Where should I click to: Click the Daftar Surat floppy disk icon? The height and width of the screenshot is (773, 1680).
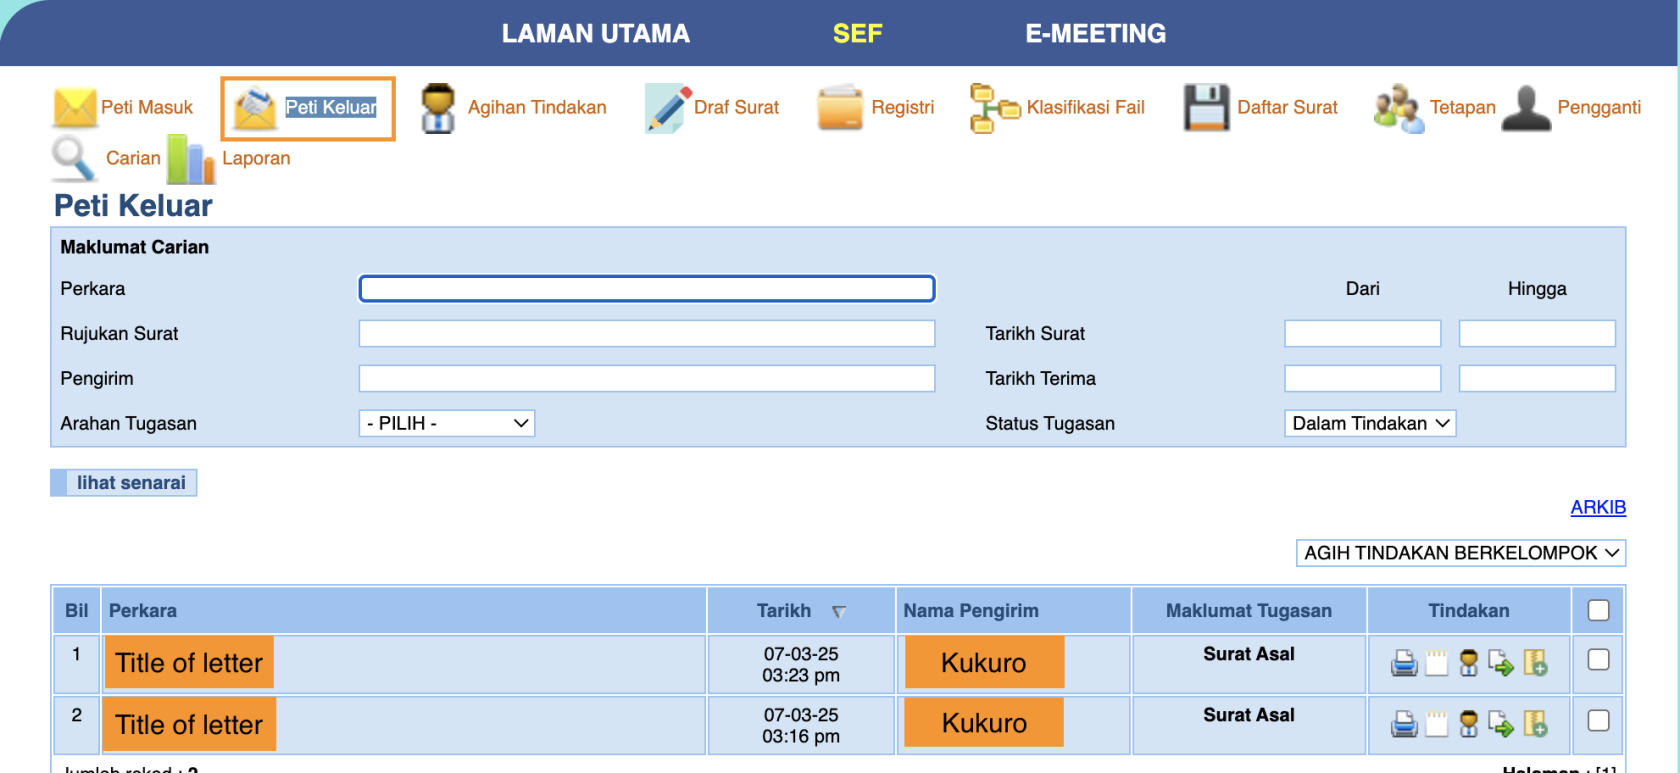click(1206, 108)
